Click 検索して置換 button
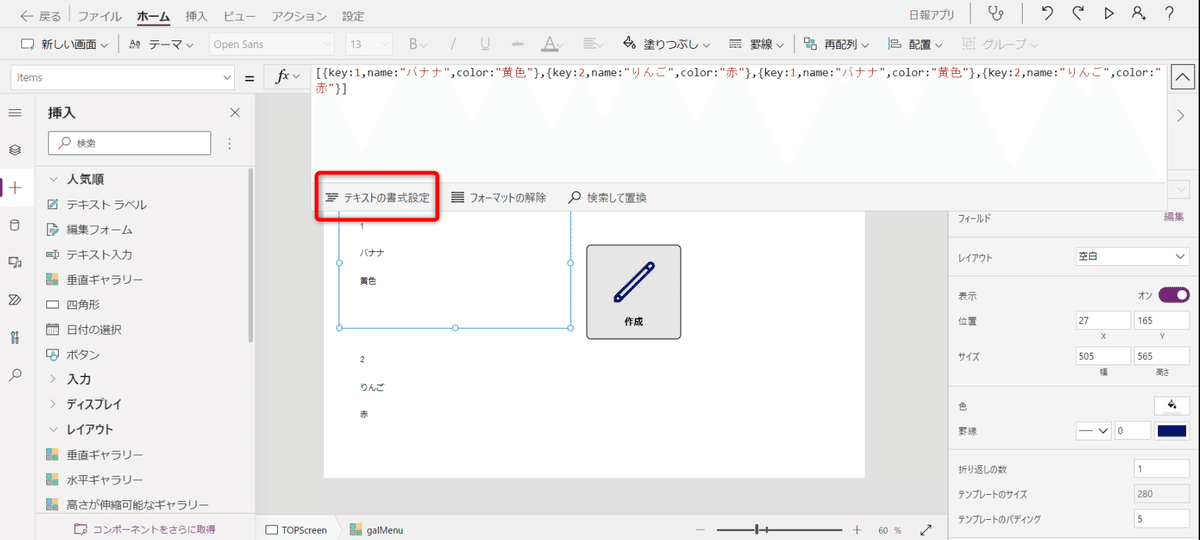The height and width of the screenshot is (540, 1200). click(x=607, y=198)
